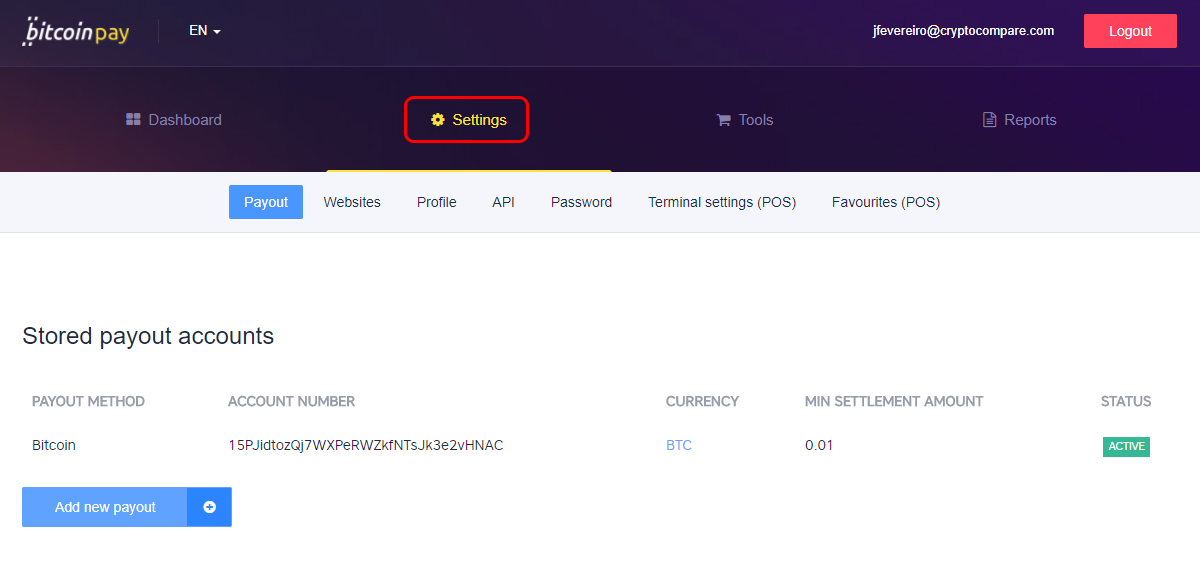Go to the Reports section
The width and height of the screenshot is (1200, 563).
coord(1020,120)
